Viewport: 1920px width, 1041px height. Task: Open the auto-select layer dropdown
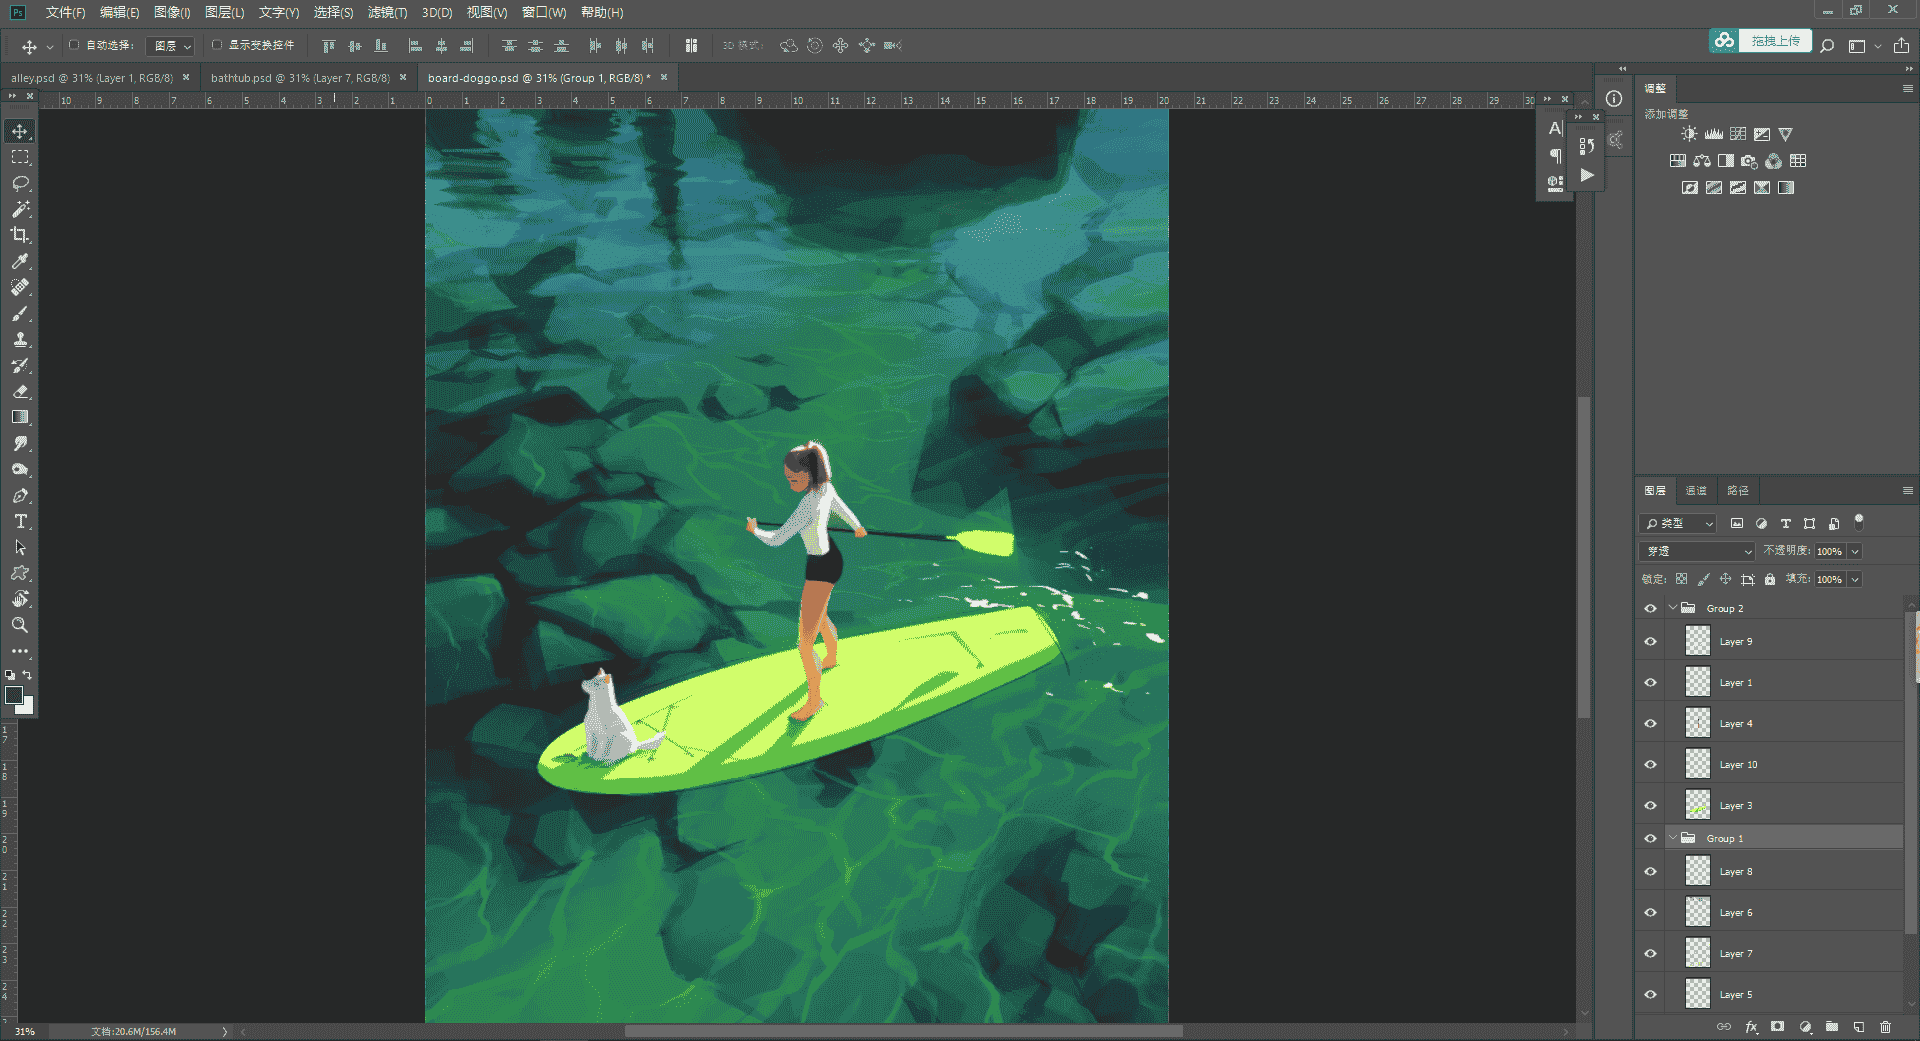170,46
